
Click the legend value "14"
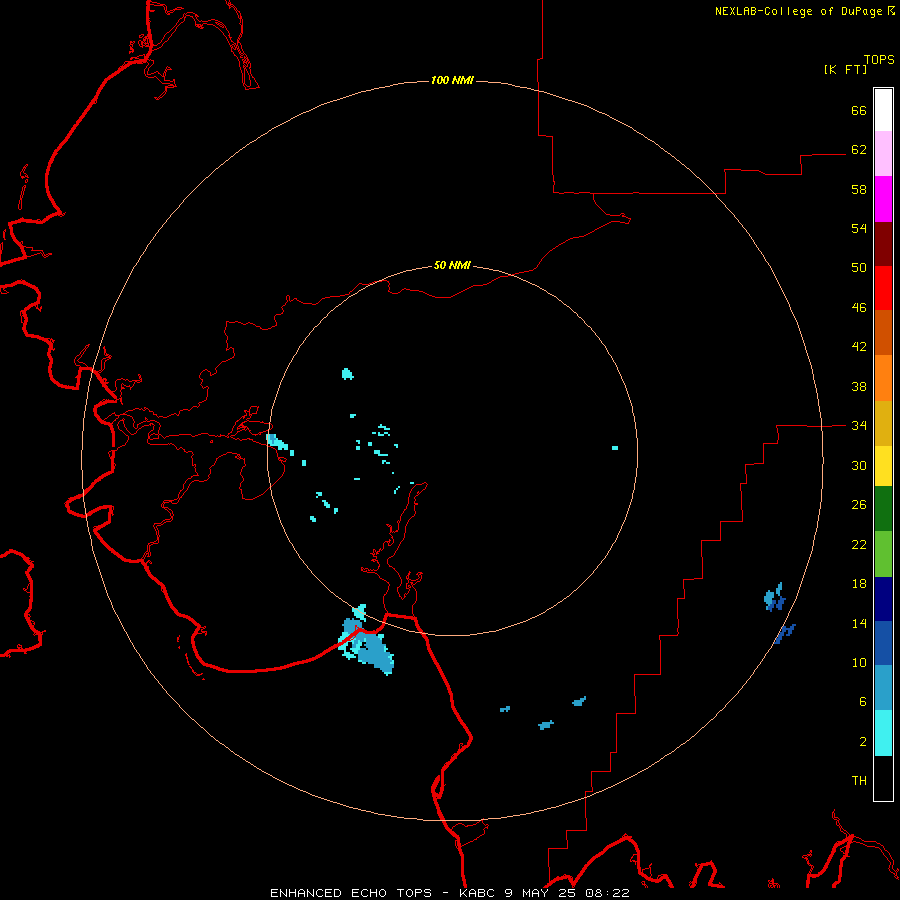point(859,623)
